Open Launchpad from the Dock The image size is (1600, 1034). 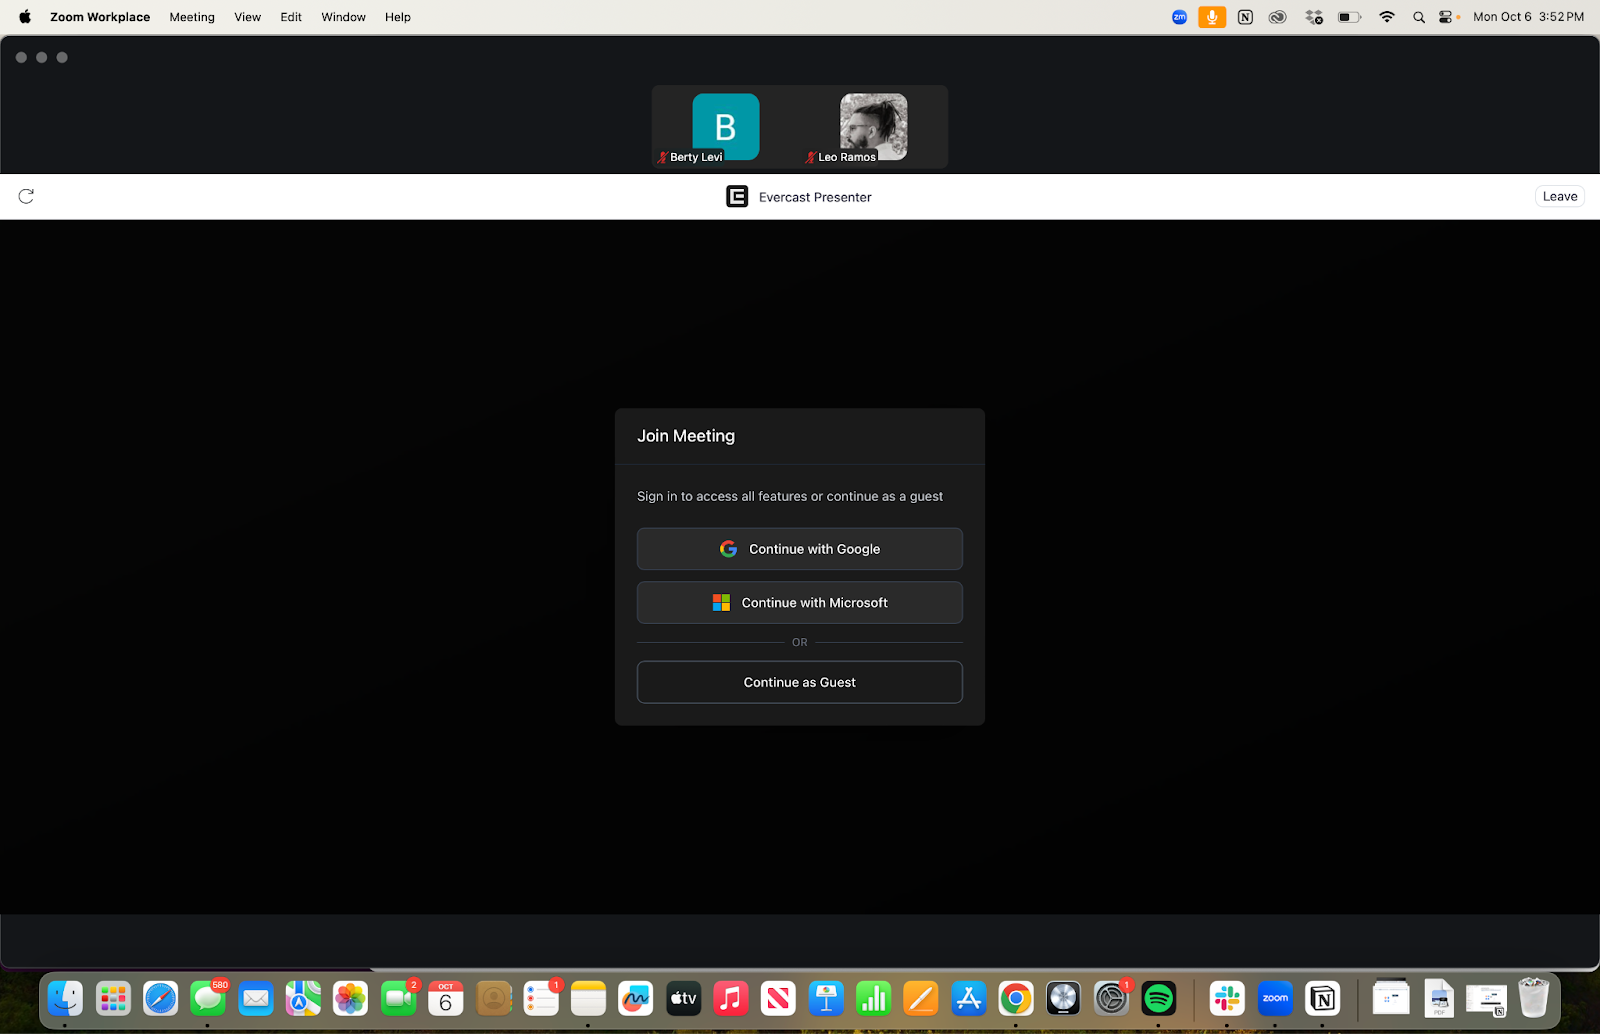tap(113, 998)
